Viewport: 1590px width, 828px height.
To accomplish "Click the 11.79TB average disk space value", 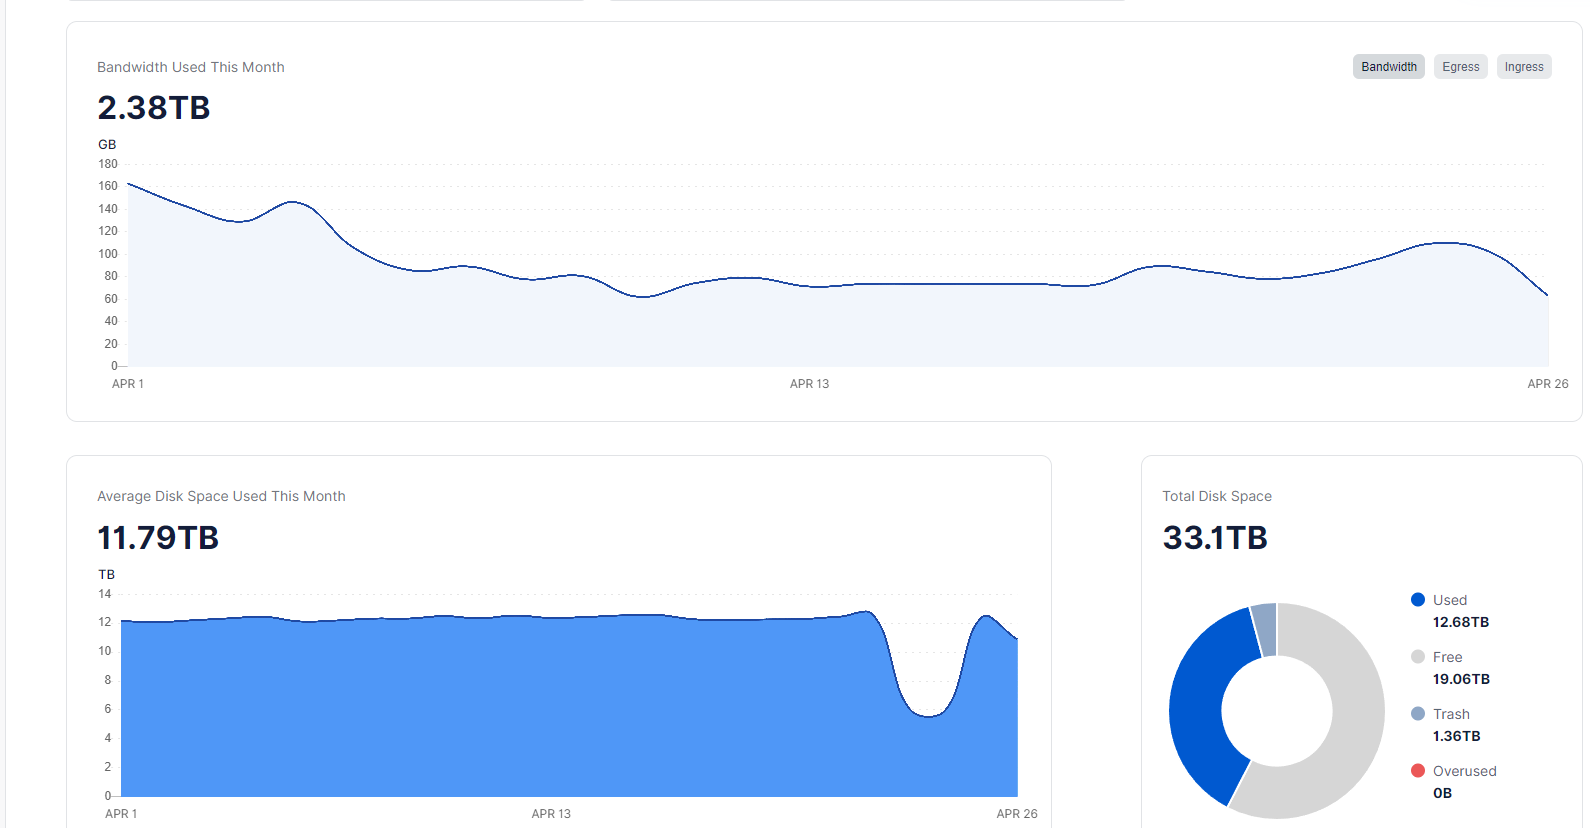I will pyautogui.click(x=158, y=538).
